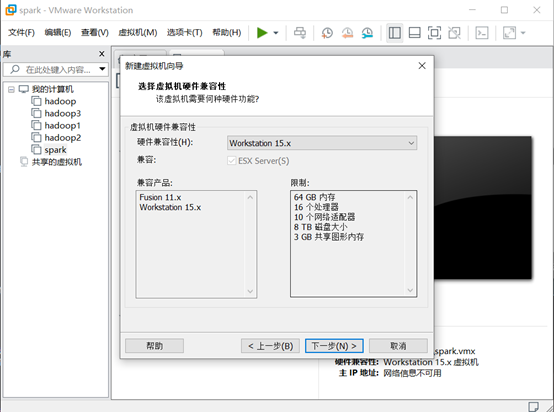Select the hadoop2 virtual machine
Viewport: 554px width, 412px height.
click(63, 137)
